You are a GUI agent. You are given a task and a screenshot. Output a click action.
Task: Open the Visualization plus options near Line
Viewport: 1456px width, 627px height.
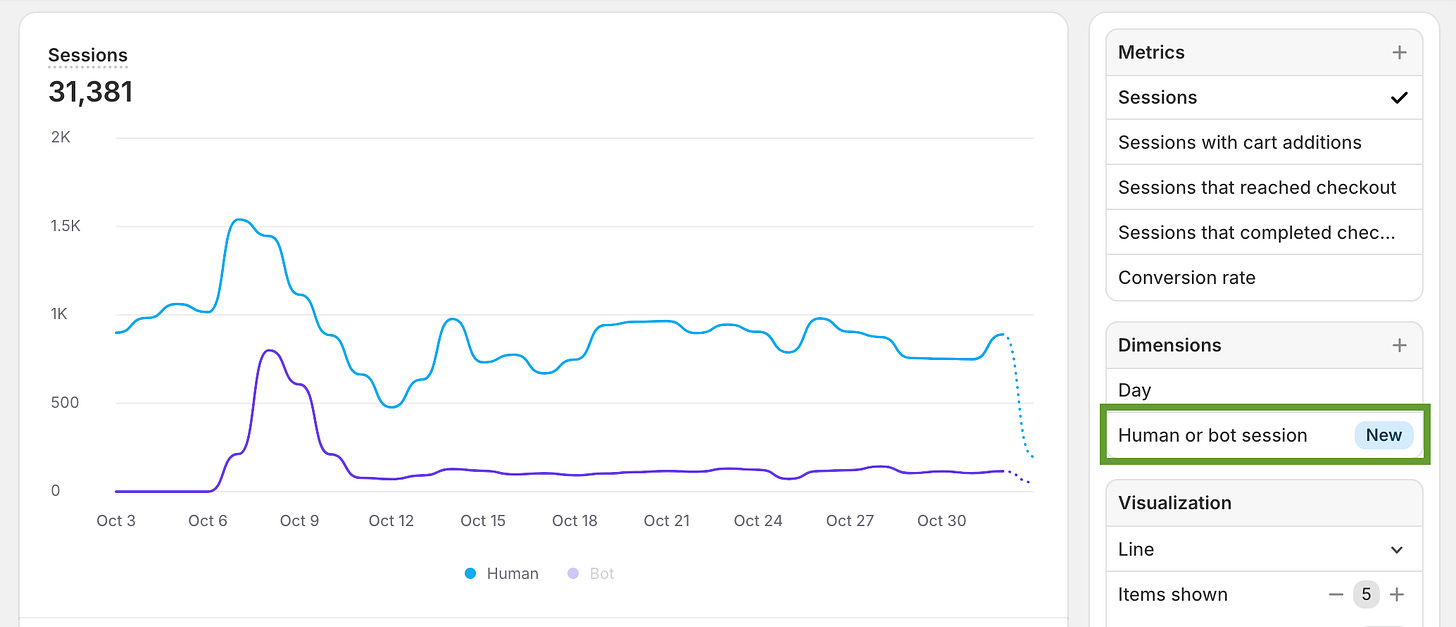click(1398, 549)
